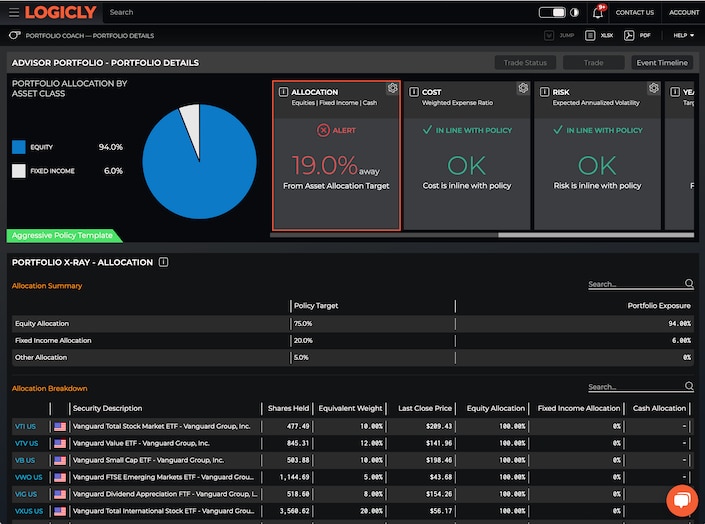This screenshot has height=524, width=705.
Task: Click the Portfolio Exposure column header
Action: [x=659, y=305]
